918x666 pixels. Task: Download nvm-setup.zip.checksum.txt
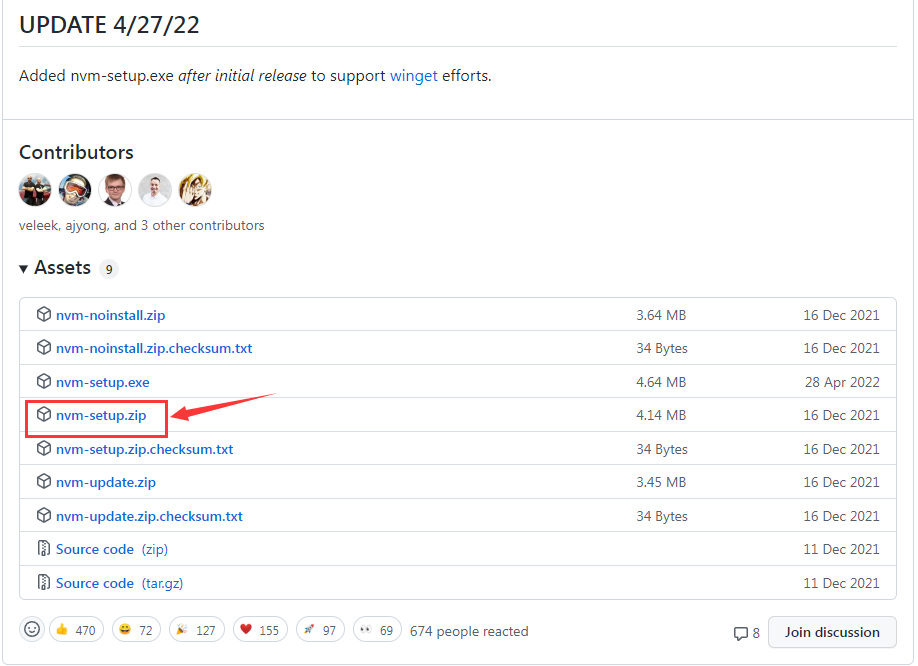[145, 449]
